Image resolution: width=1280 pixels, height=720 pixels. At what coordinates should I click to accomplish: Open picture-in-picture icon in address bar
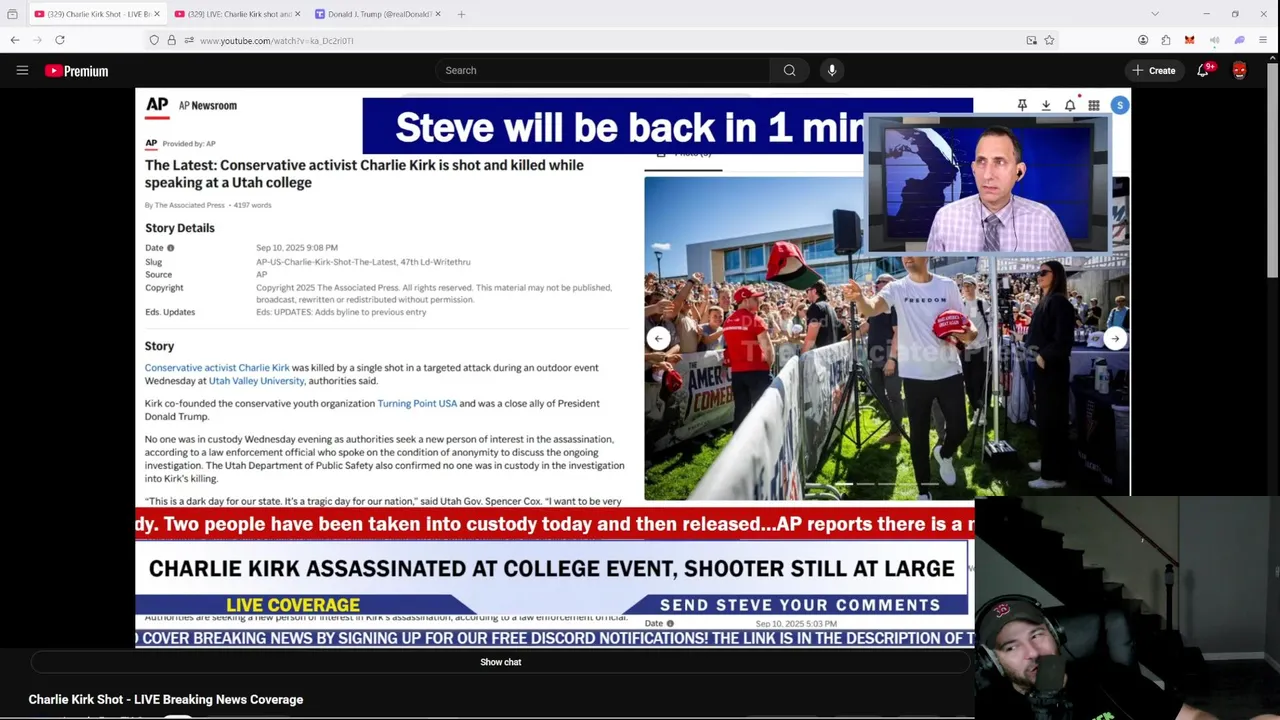click(1031, 40)
